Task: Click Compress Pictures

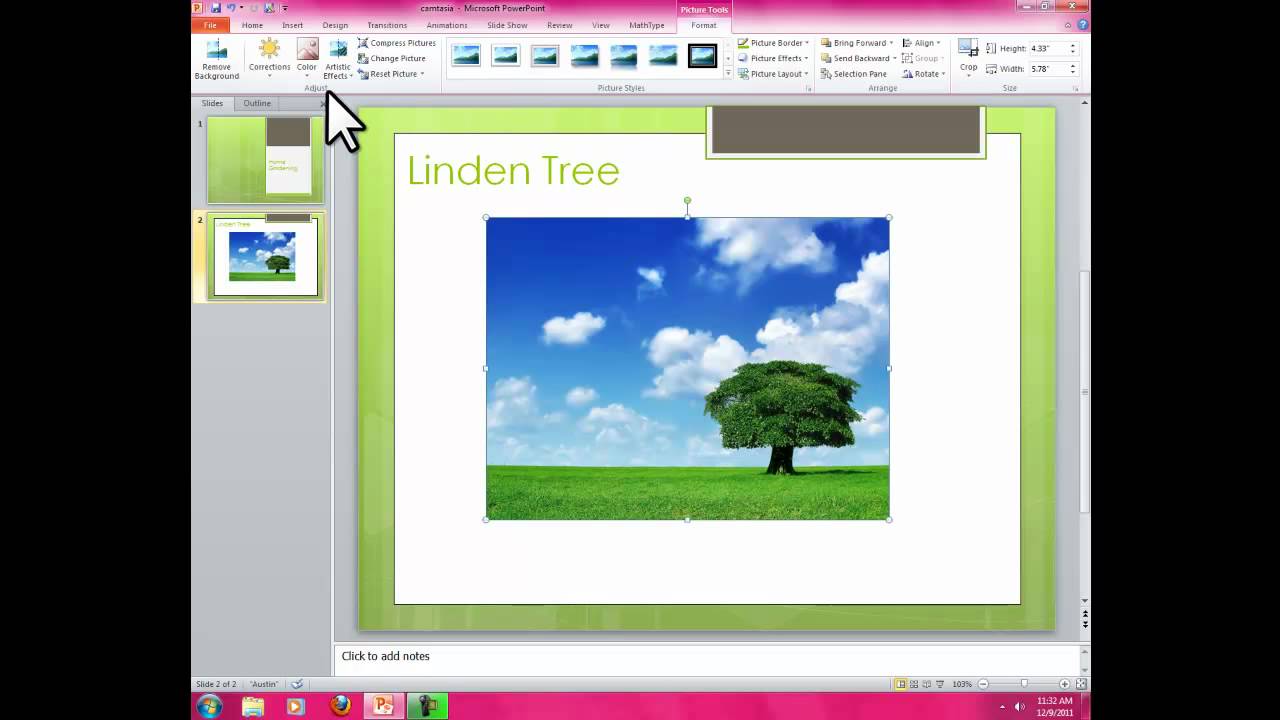Action: [x=397, y=43]
